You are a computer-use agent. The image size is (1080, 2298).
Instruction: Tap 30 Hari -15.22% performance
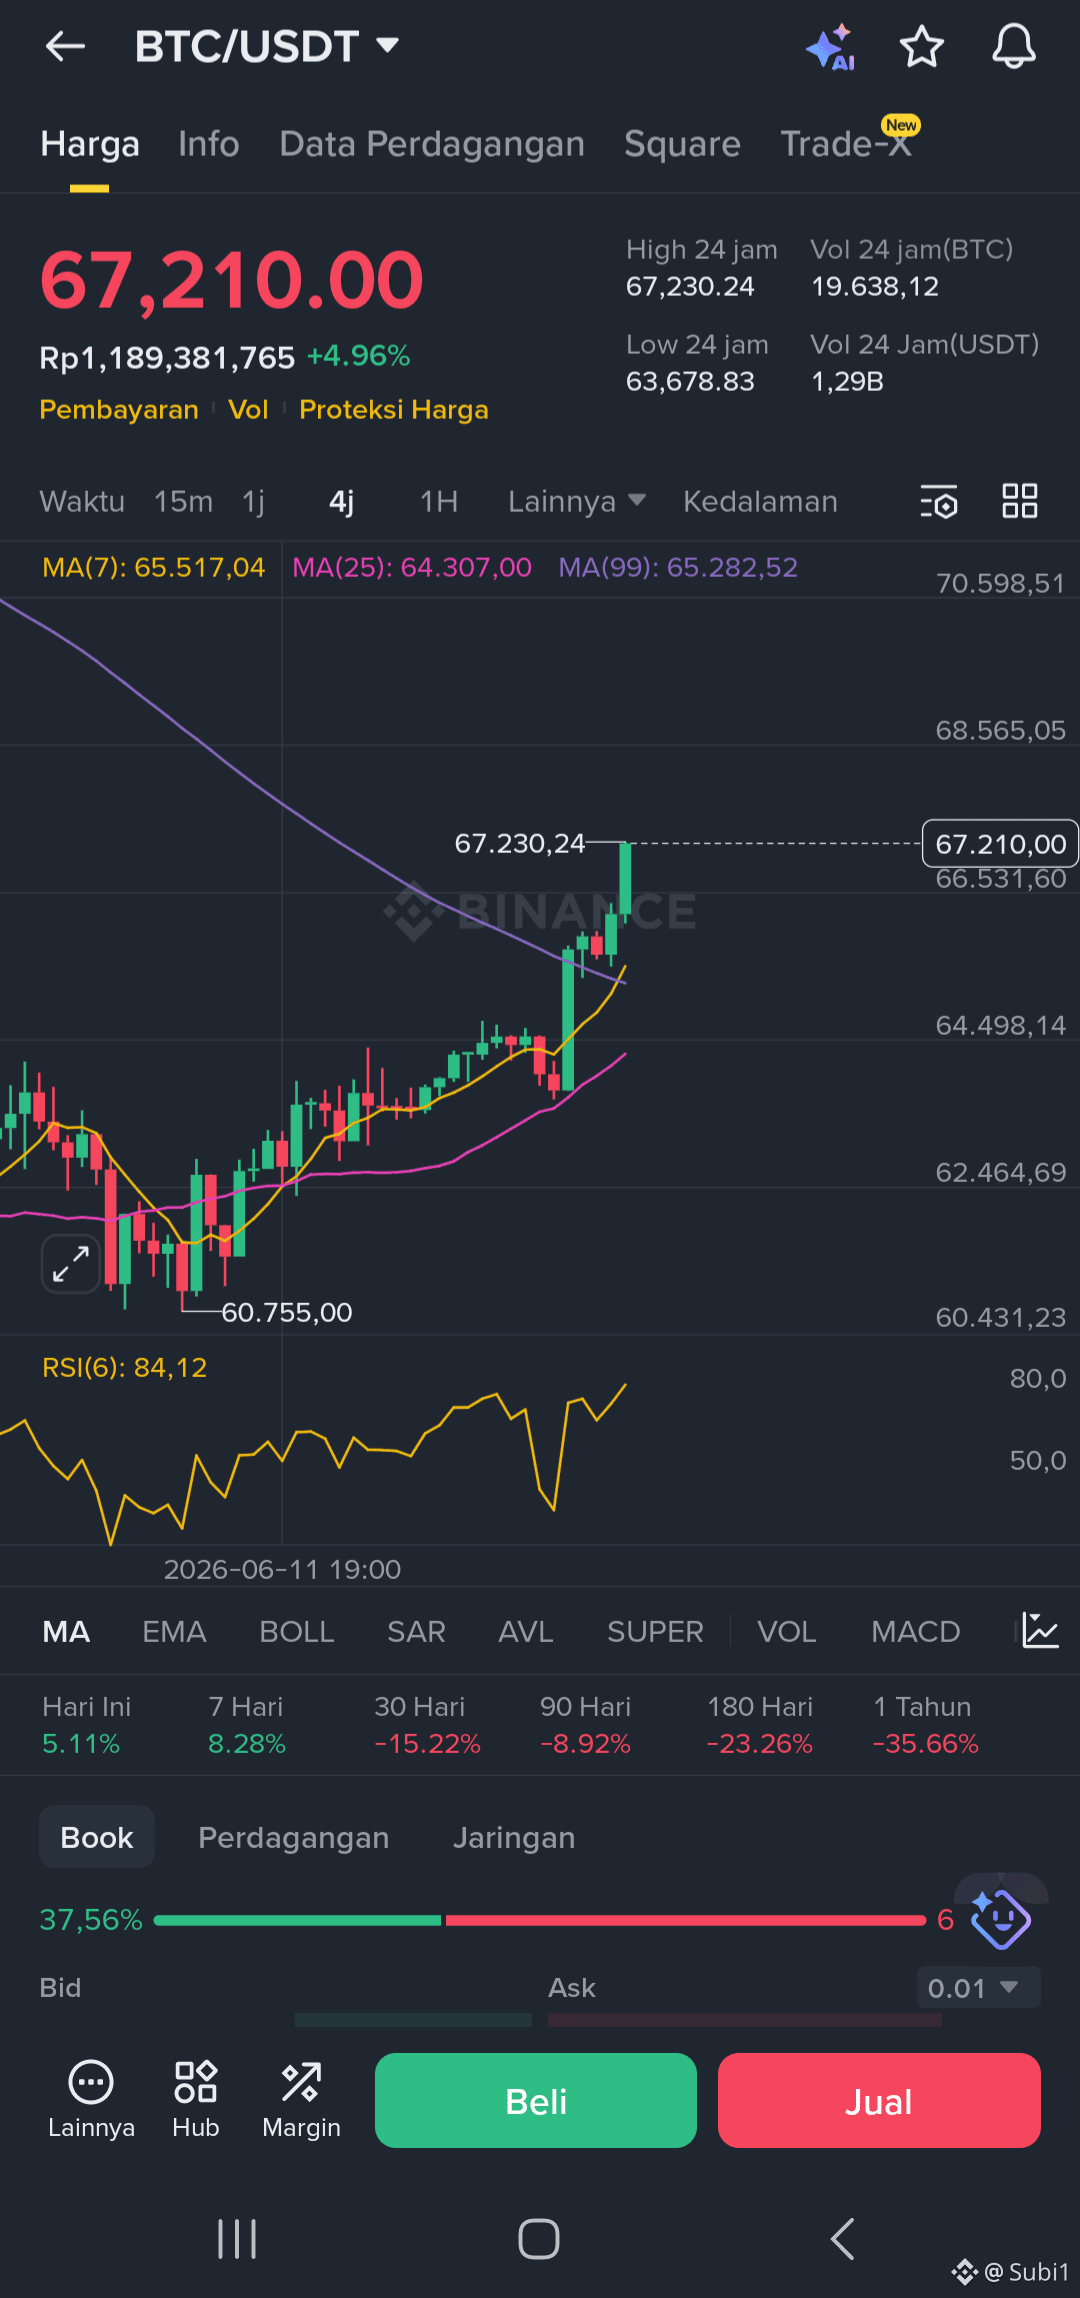(428, 1725)
